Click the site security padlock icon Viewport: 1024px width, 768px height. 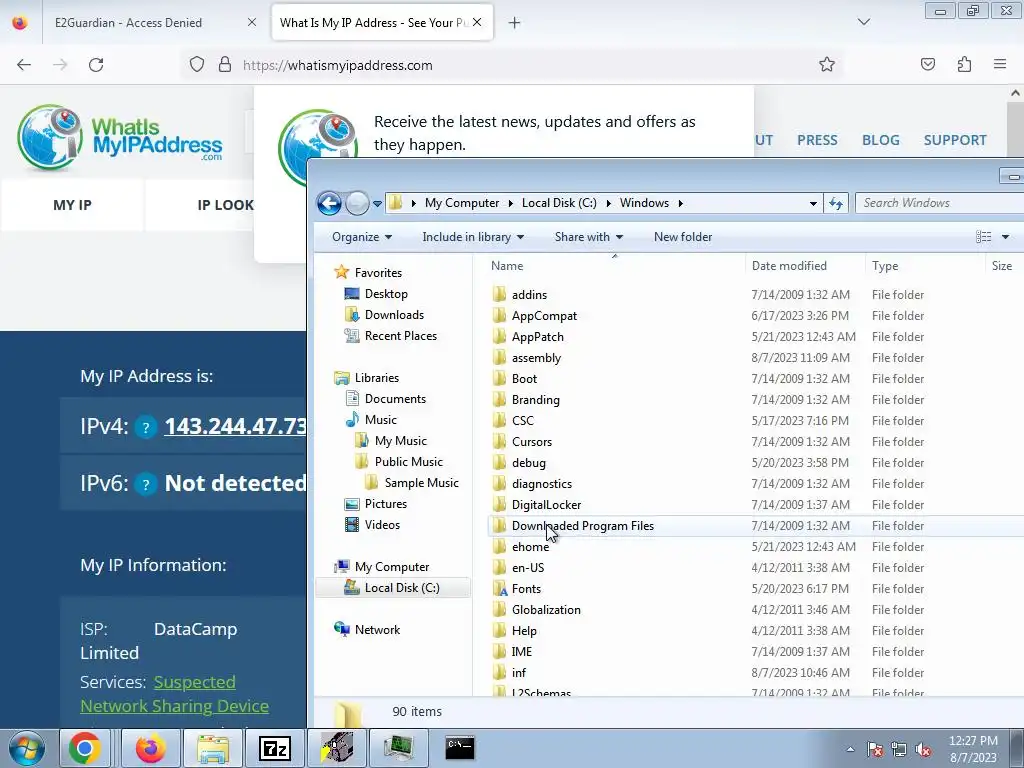225,65
